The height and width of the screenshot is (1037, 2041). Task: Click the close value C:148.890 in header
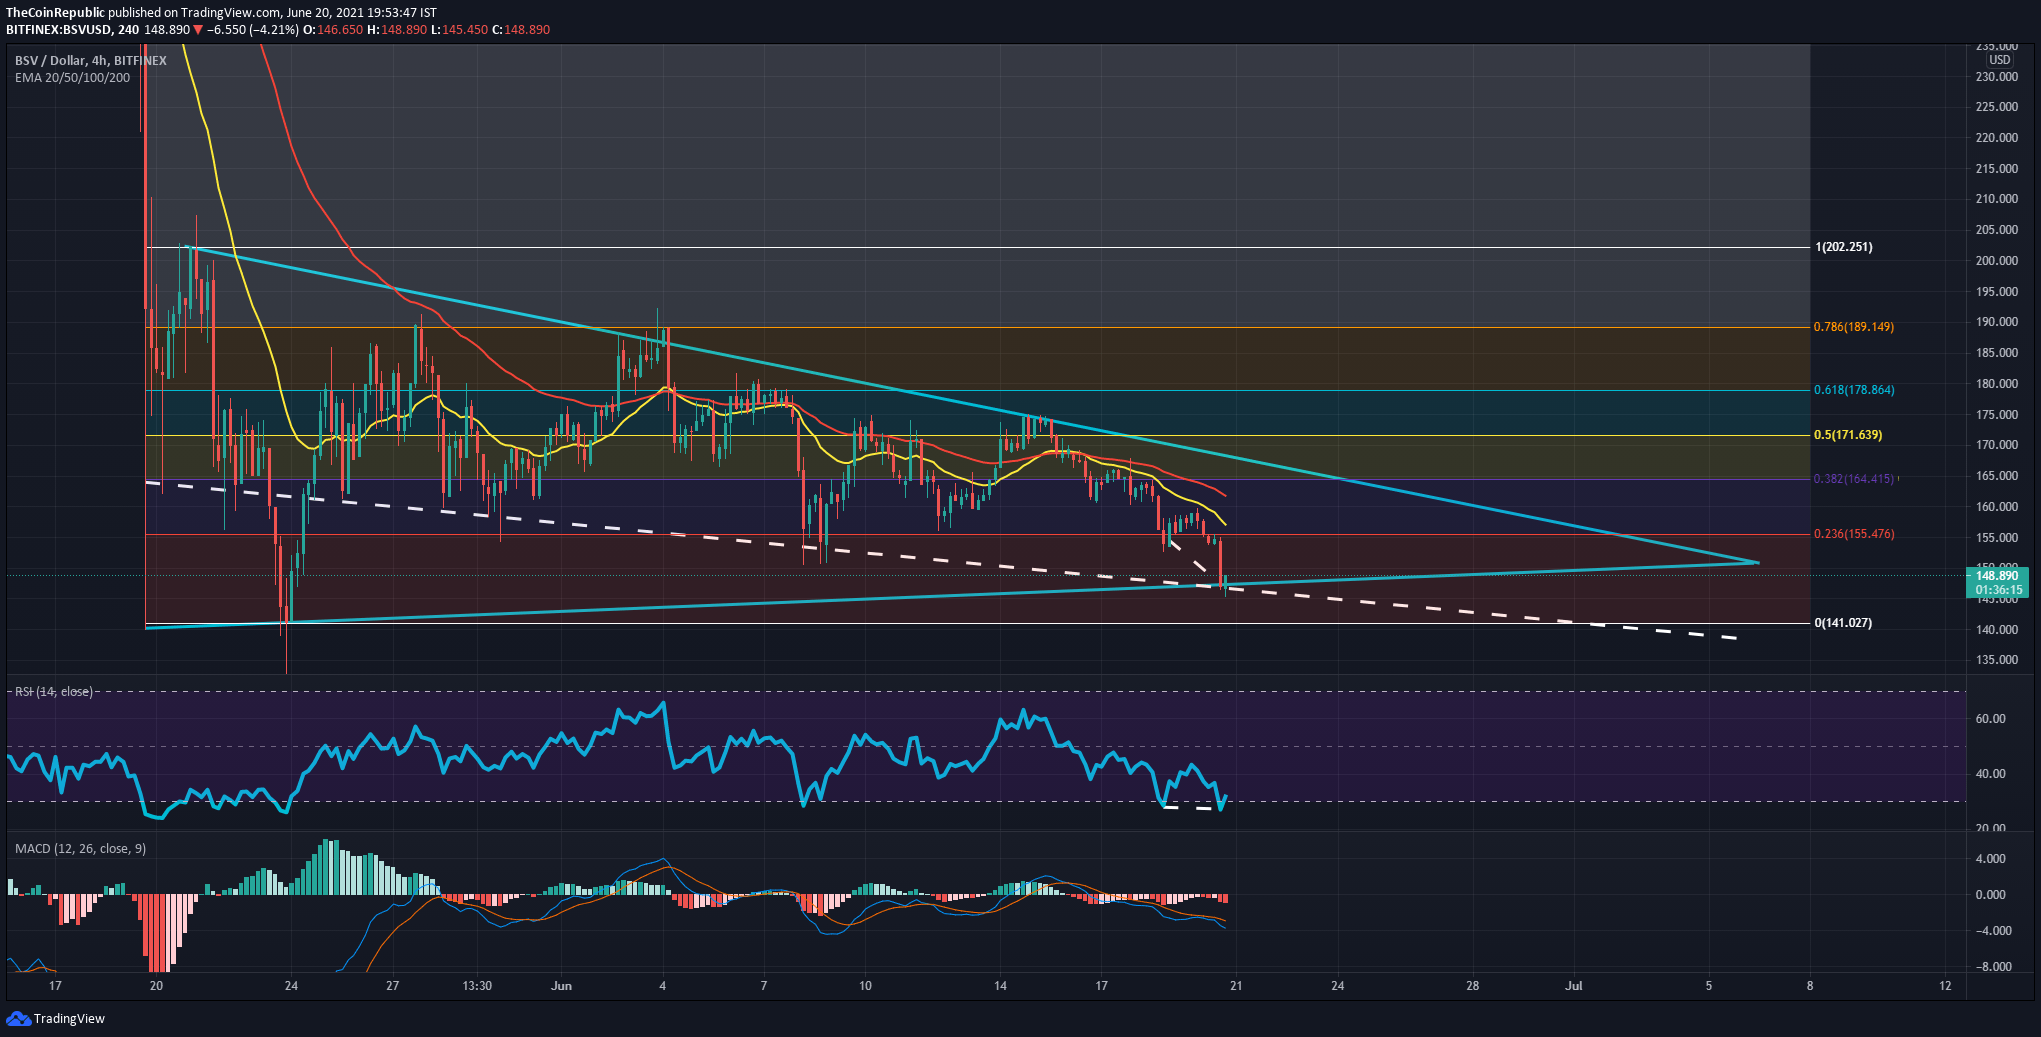[521, 30]
